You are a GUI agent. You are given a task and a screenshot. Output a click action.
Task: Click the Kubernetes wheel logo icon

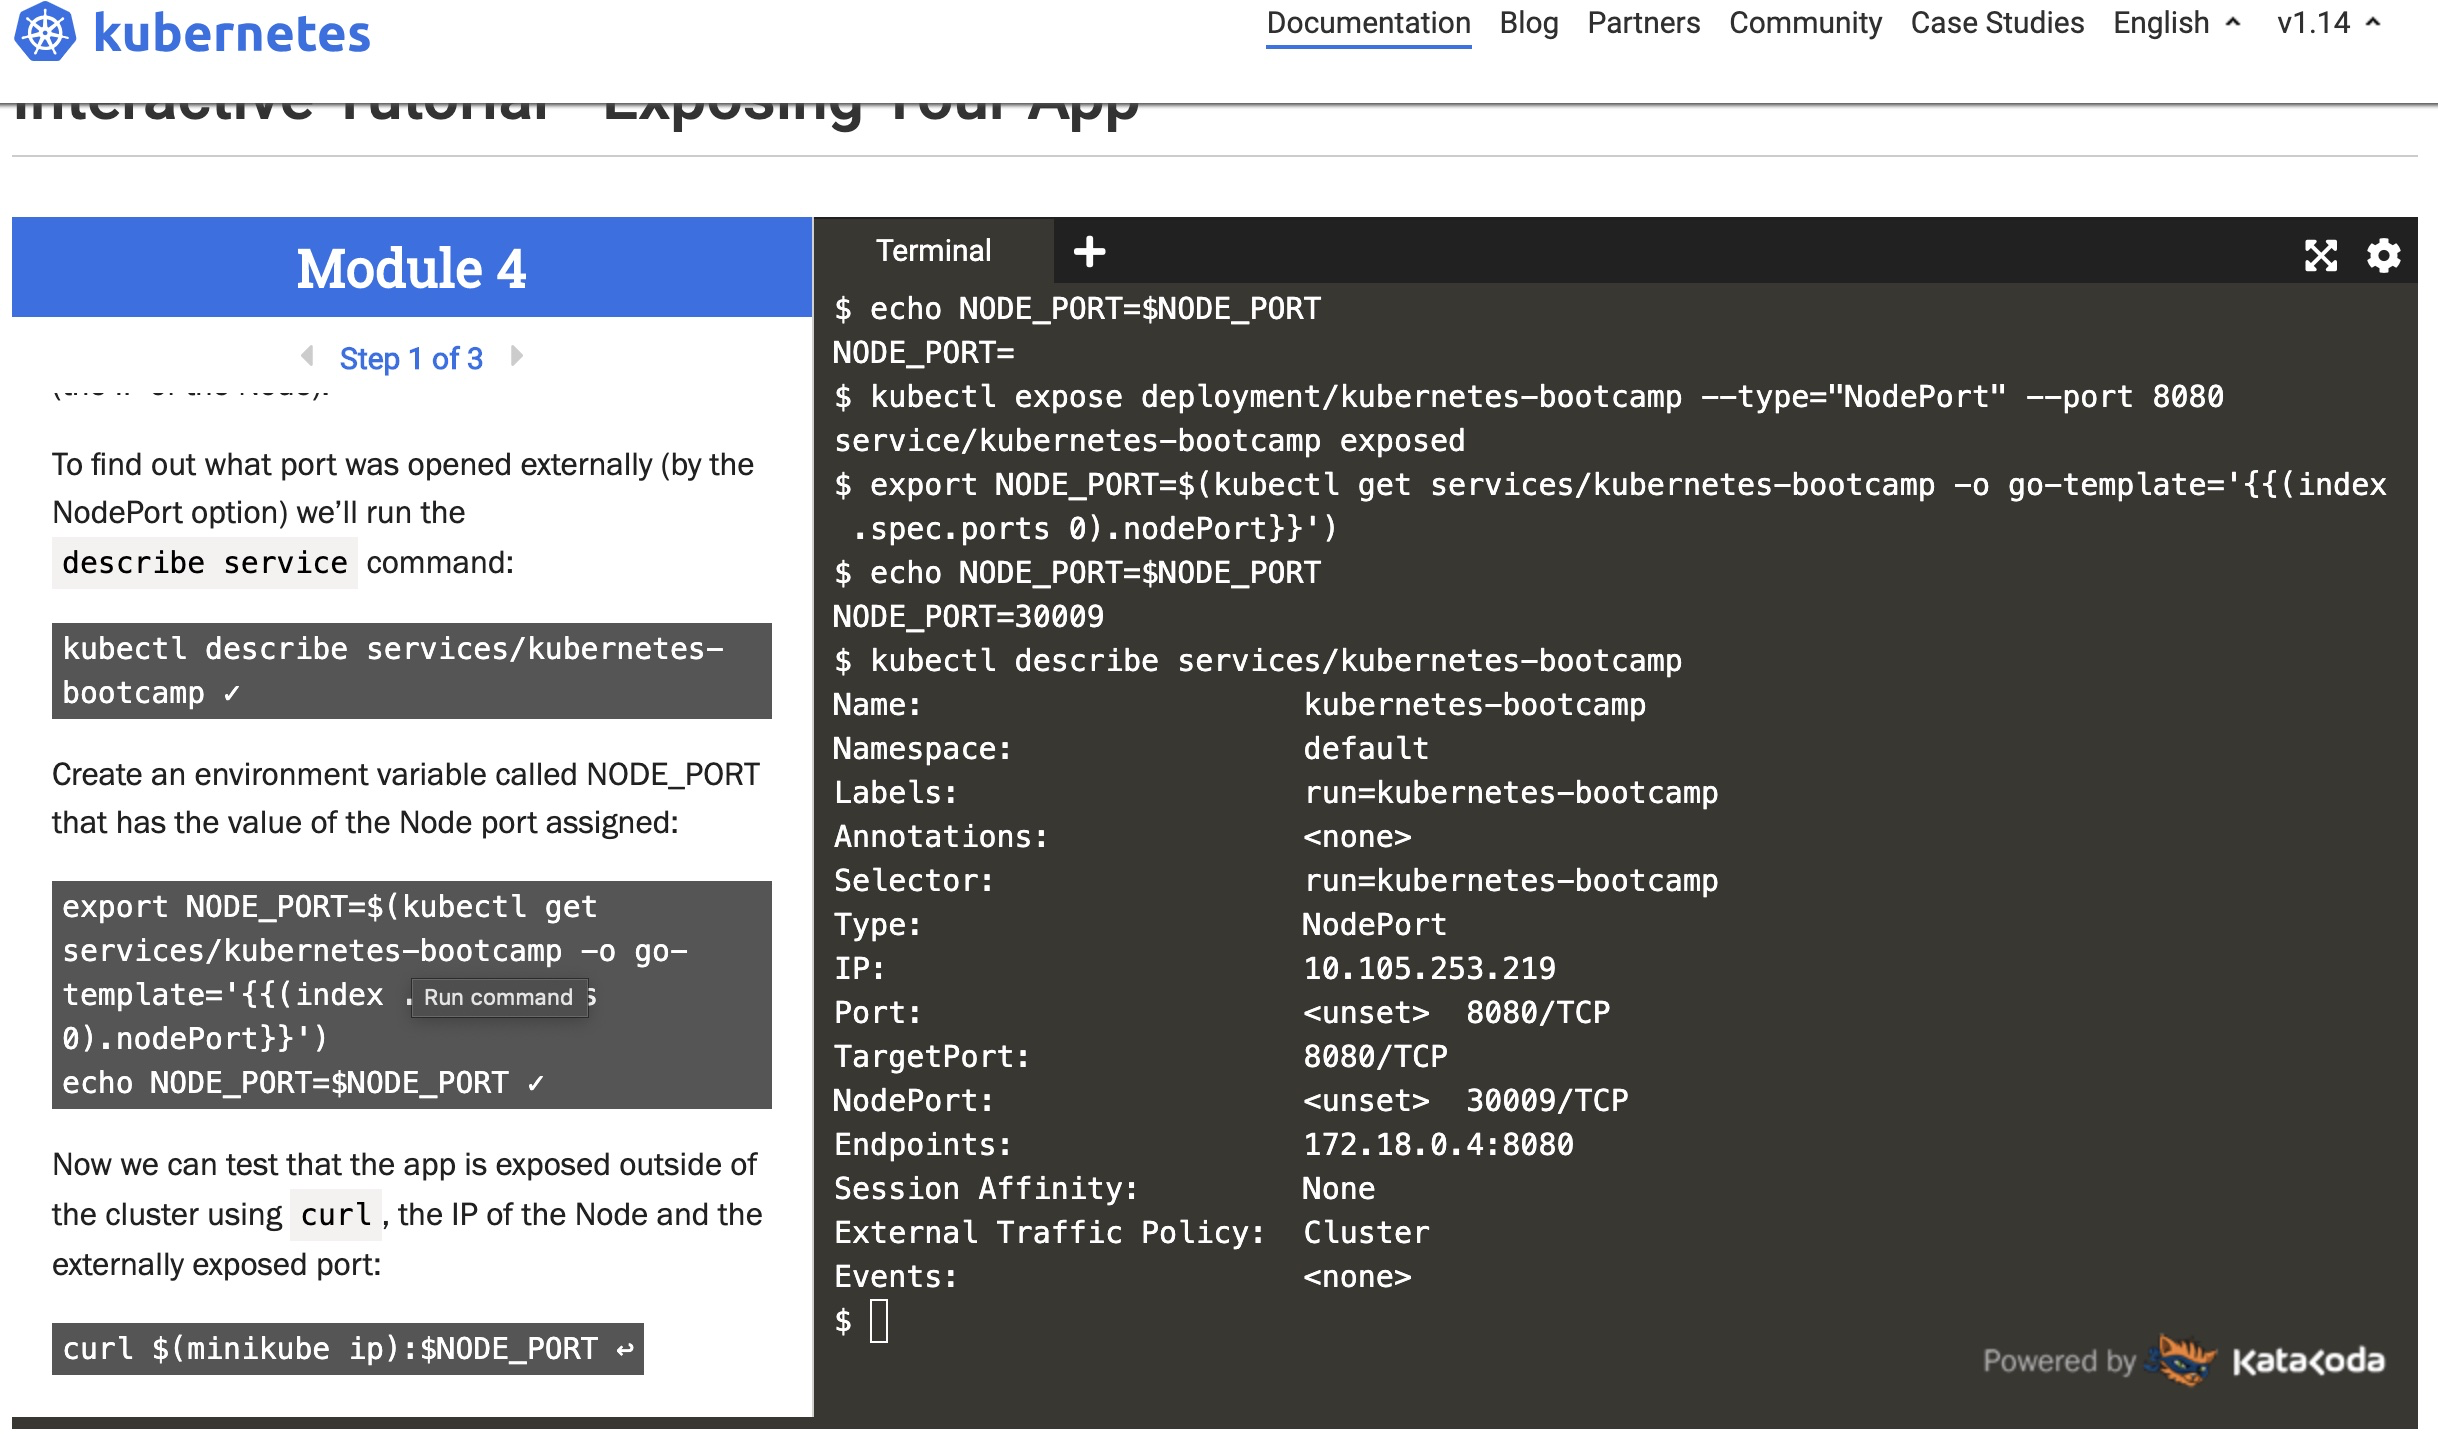coord(44,32)
